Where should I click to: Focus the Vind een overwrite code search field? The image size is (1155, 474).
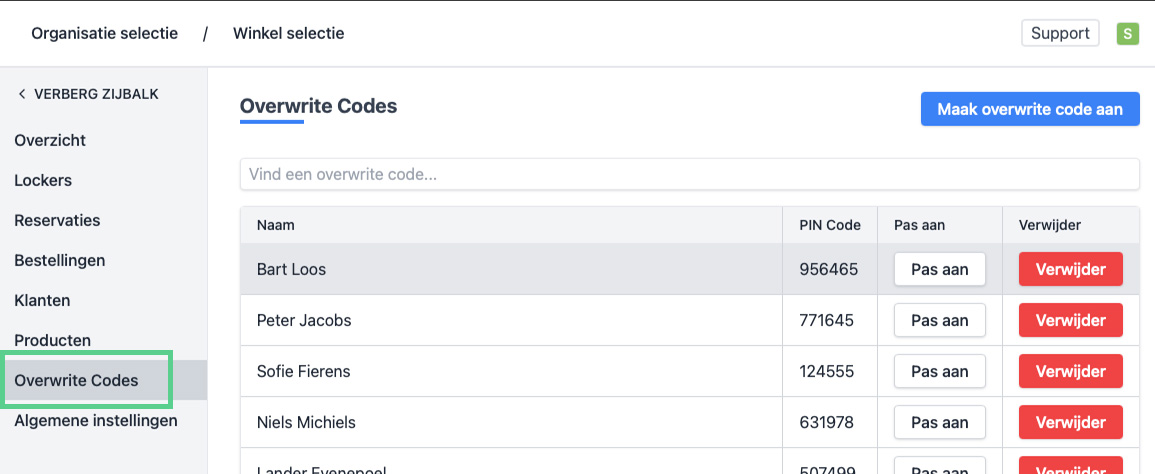click(x=689, y=174)
